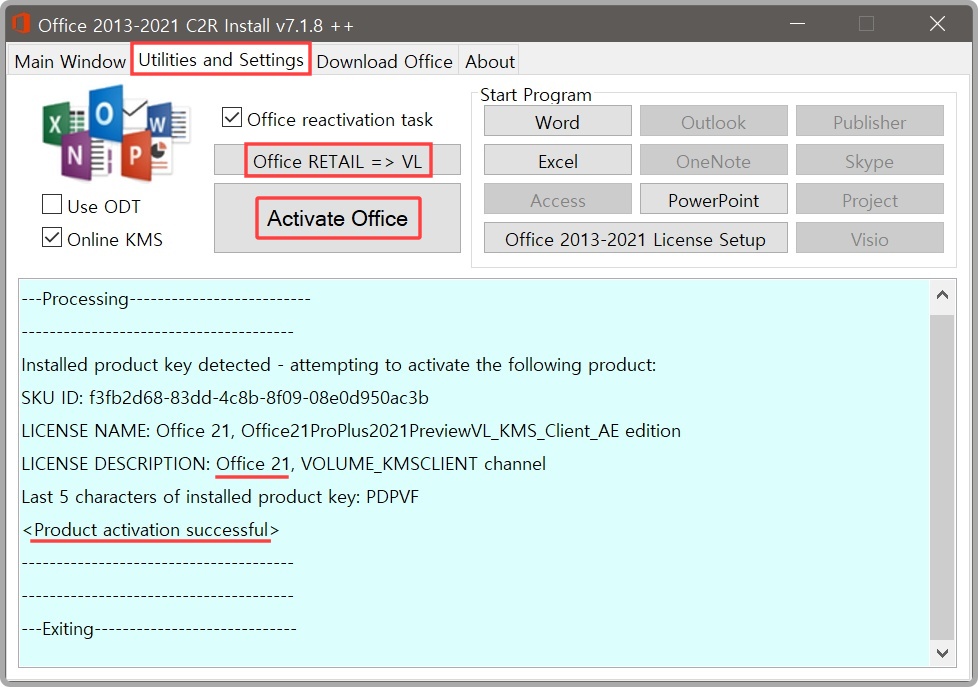Click the '---Processing' log line

(166, 299)
